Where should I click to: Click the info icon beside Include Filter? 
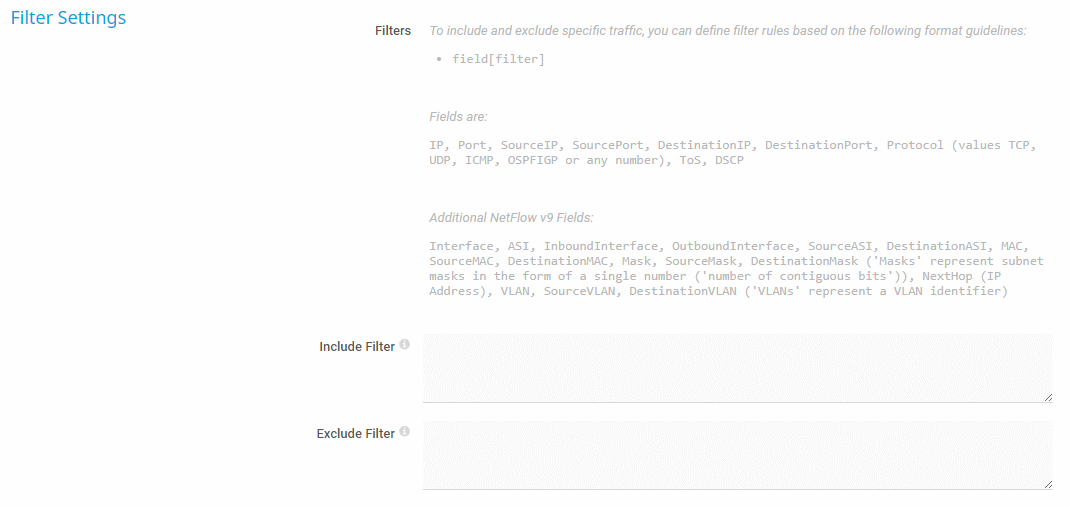click(x=405, y=345)
